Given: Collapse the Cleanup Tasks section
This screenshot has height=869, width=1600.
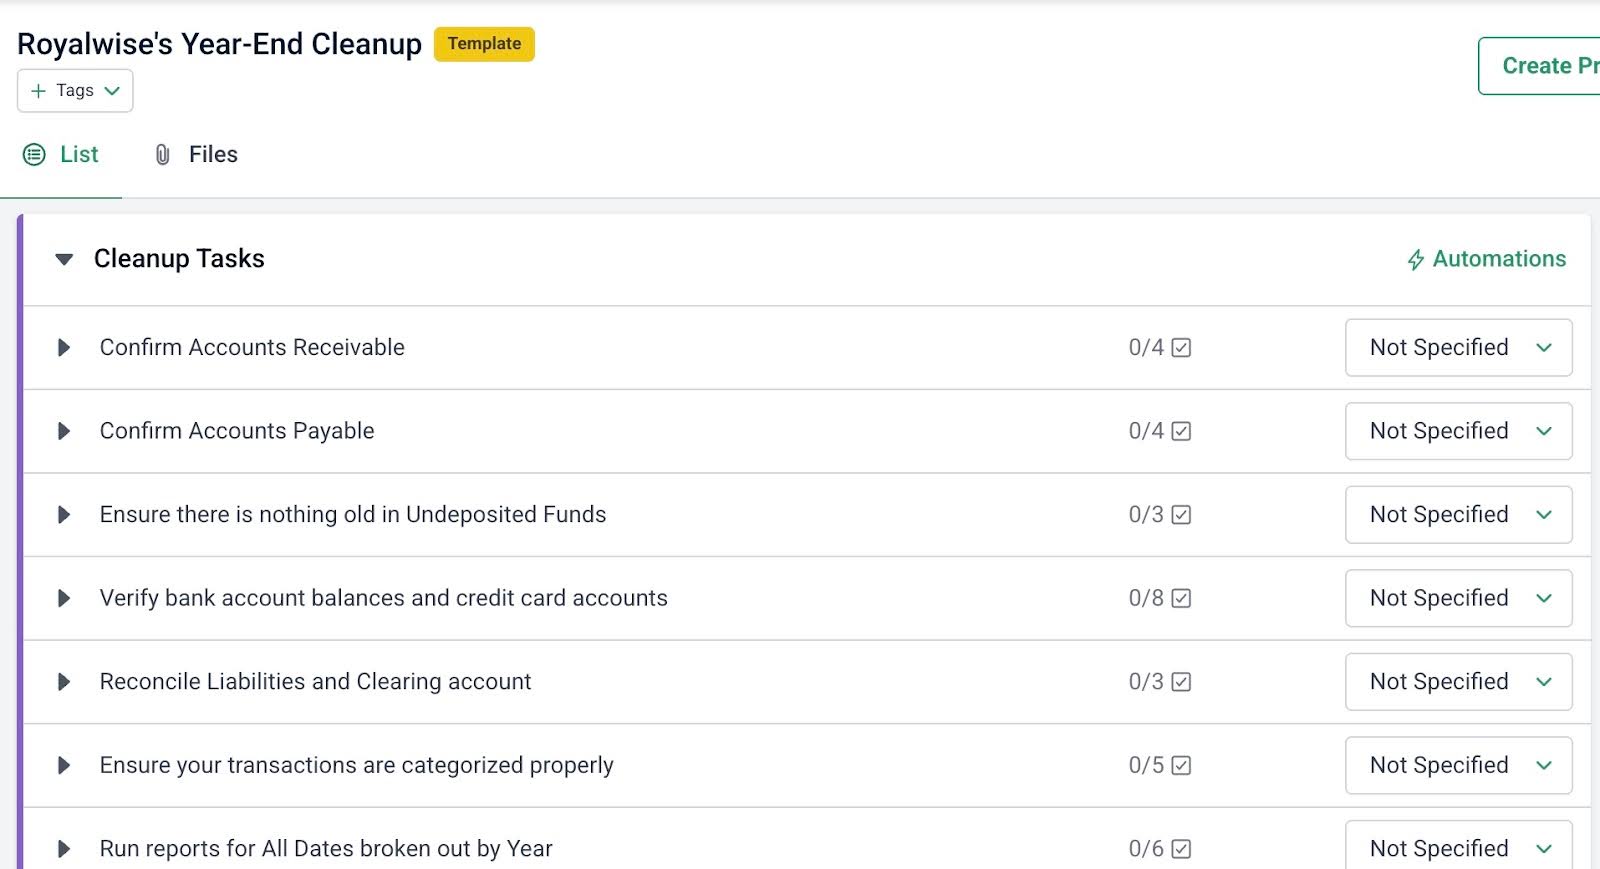Looking at the screenshot, I should click(x=64, y=259).
